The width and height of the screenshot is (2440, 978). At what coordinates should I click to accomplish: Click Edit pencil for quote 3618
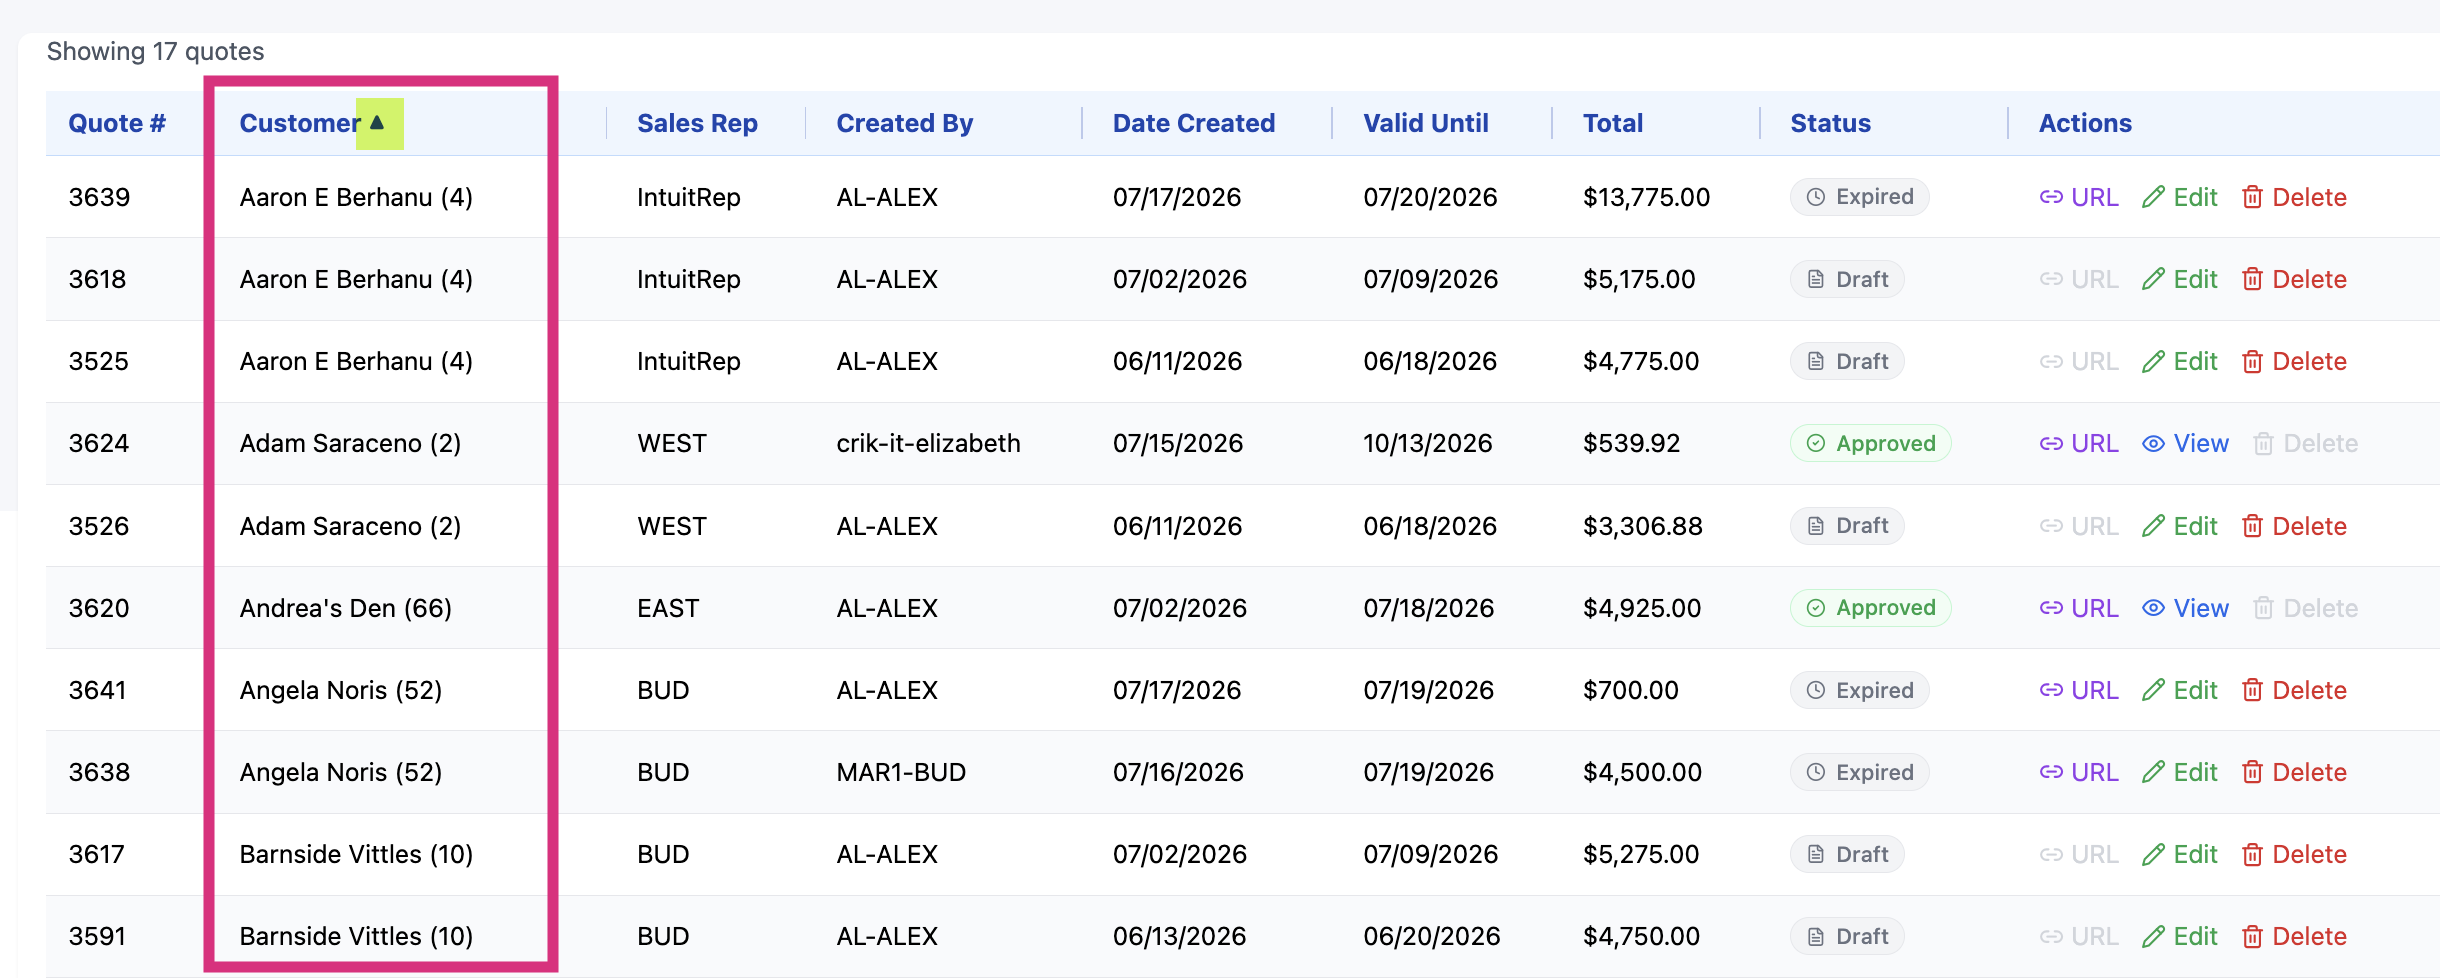(2180, 279)
